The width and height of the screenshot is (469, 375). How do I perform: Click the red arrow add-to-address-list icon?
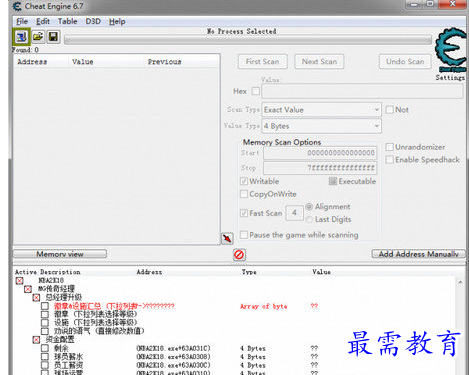click(227, 238)
